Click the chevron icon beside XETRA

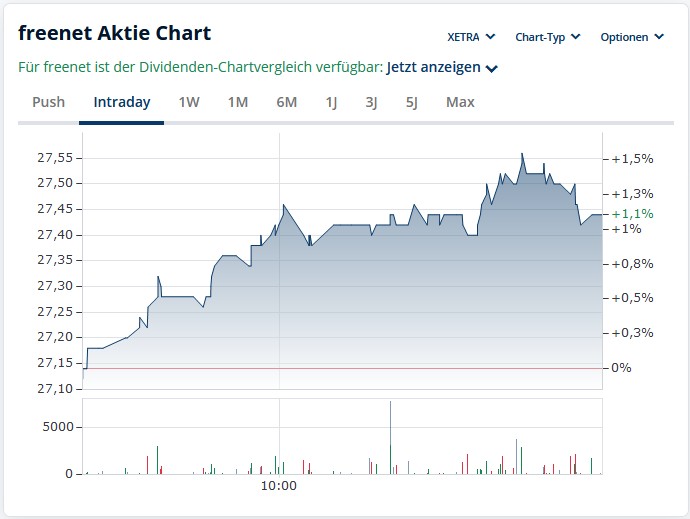(490, 37)
